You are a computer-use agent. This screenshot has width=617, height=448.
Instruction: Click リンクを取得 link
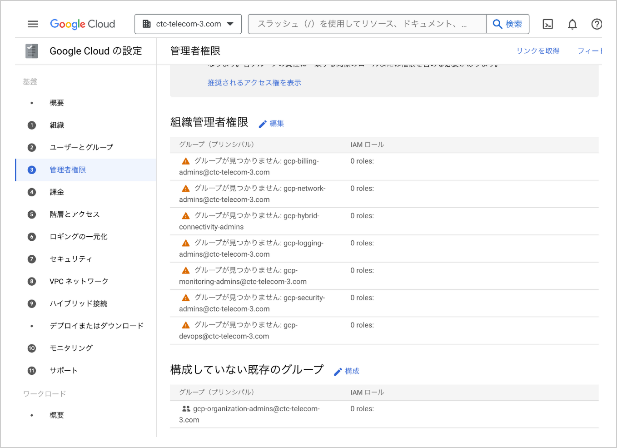538,51
